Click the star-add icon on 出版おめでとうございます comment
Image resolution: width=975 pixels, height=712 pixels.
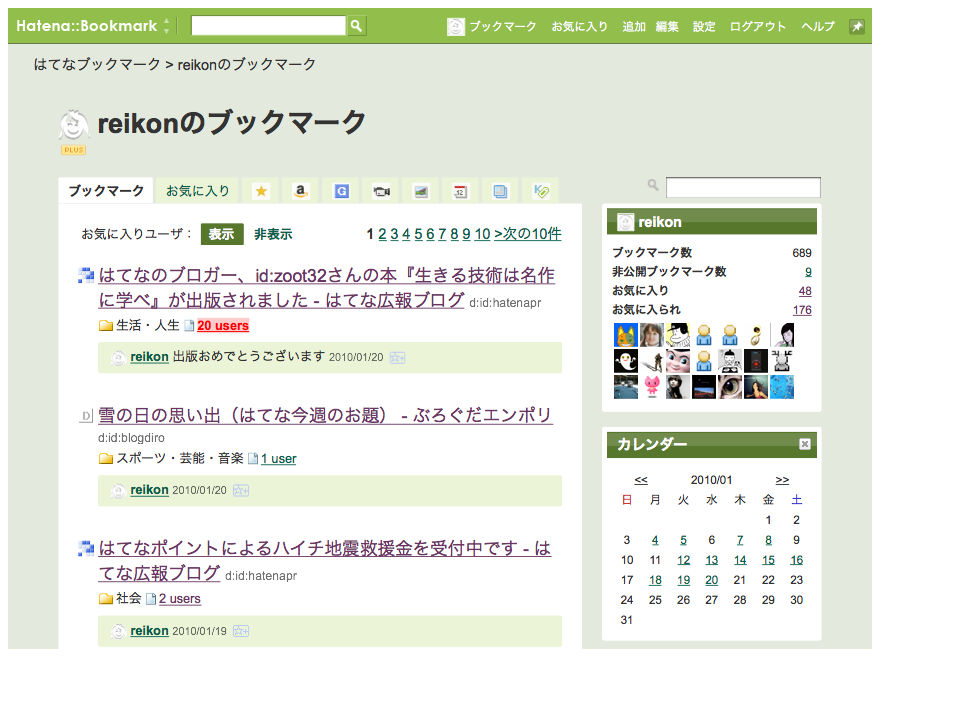tap(397, 358)
